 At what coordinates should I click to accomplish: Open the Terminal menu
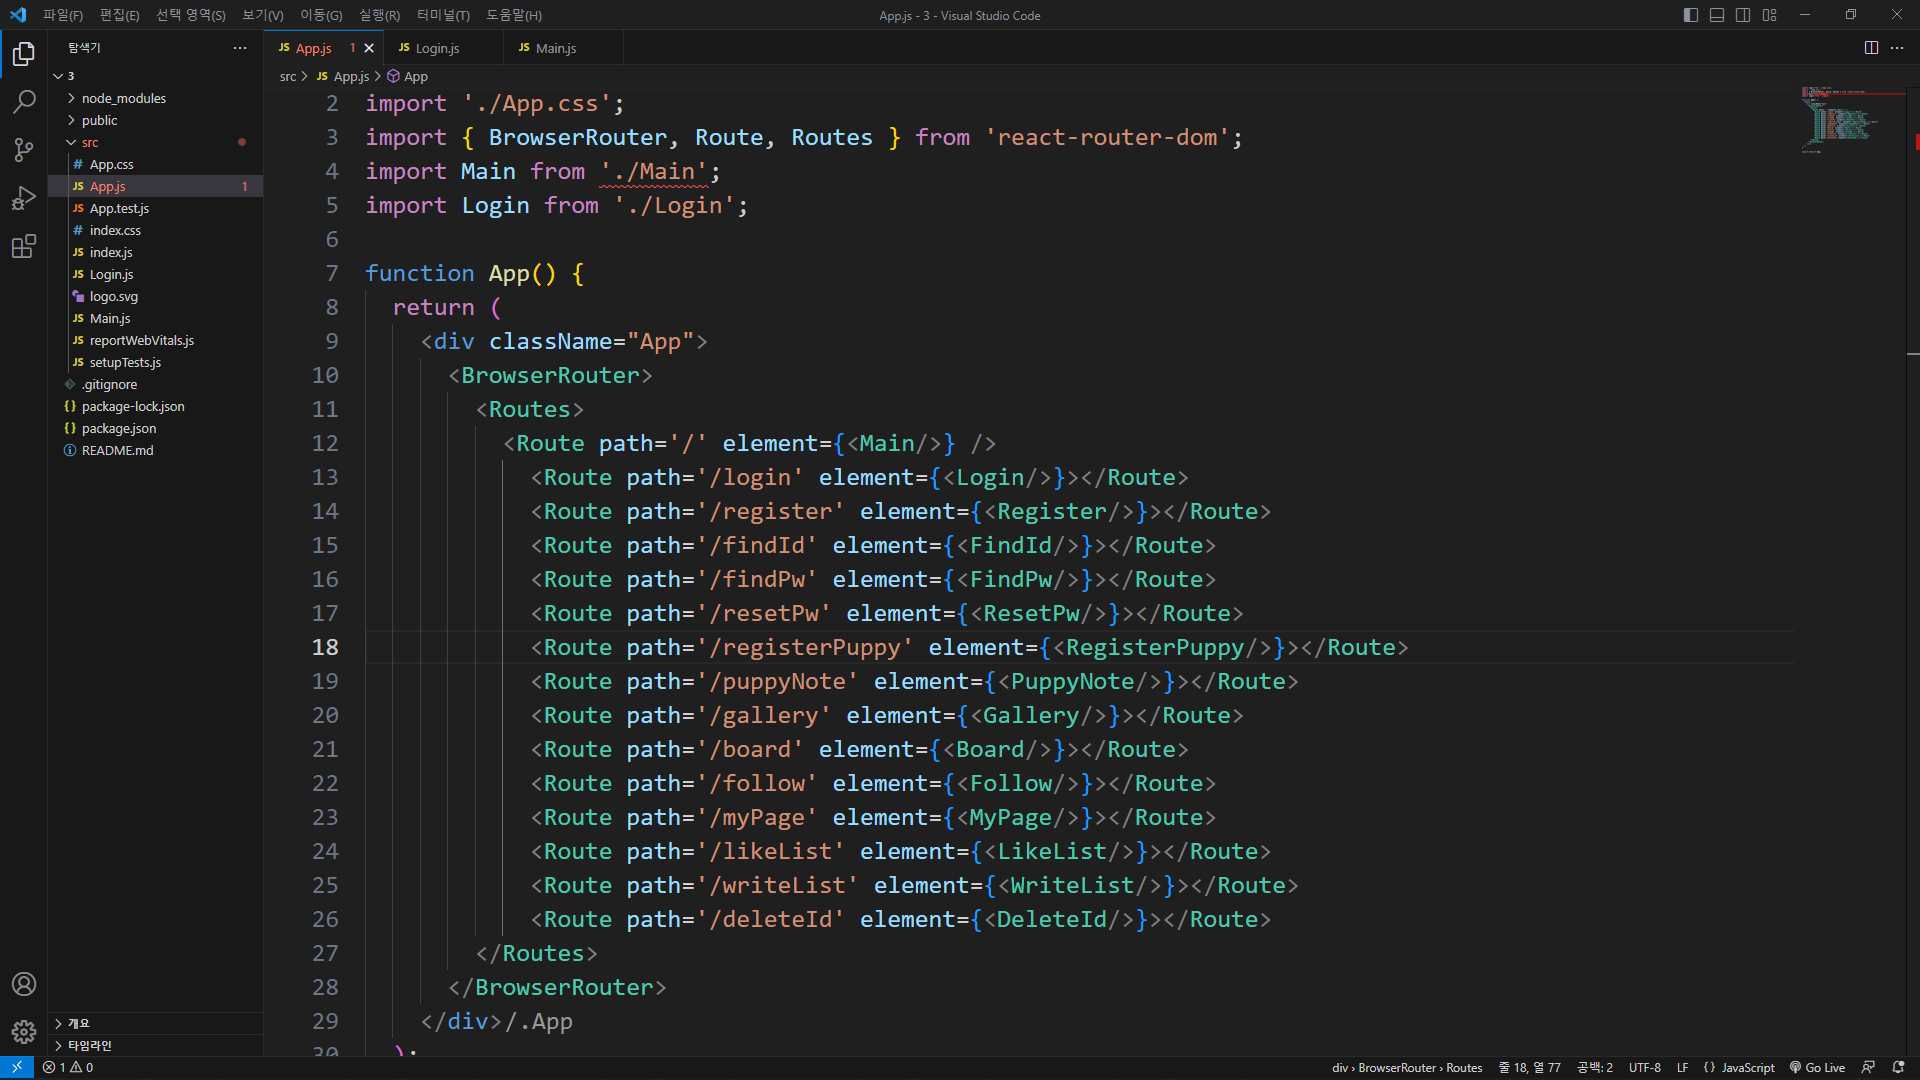(x=442, y=15)
